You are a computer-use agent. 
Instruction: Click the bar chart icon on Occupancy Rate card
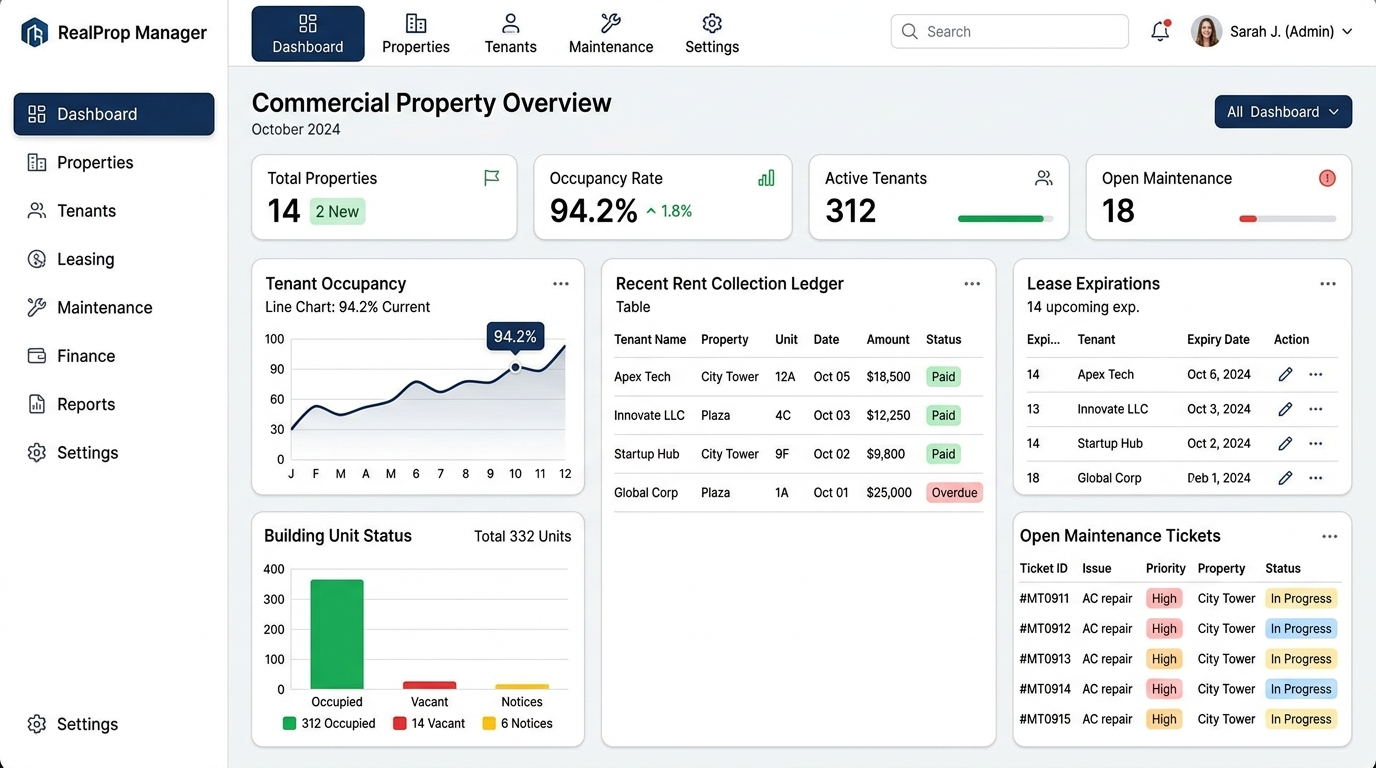766,178
